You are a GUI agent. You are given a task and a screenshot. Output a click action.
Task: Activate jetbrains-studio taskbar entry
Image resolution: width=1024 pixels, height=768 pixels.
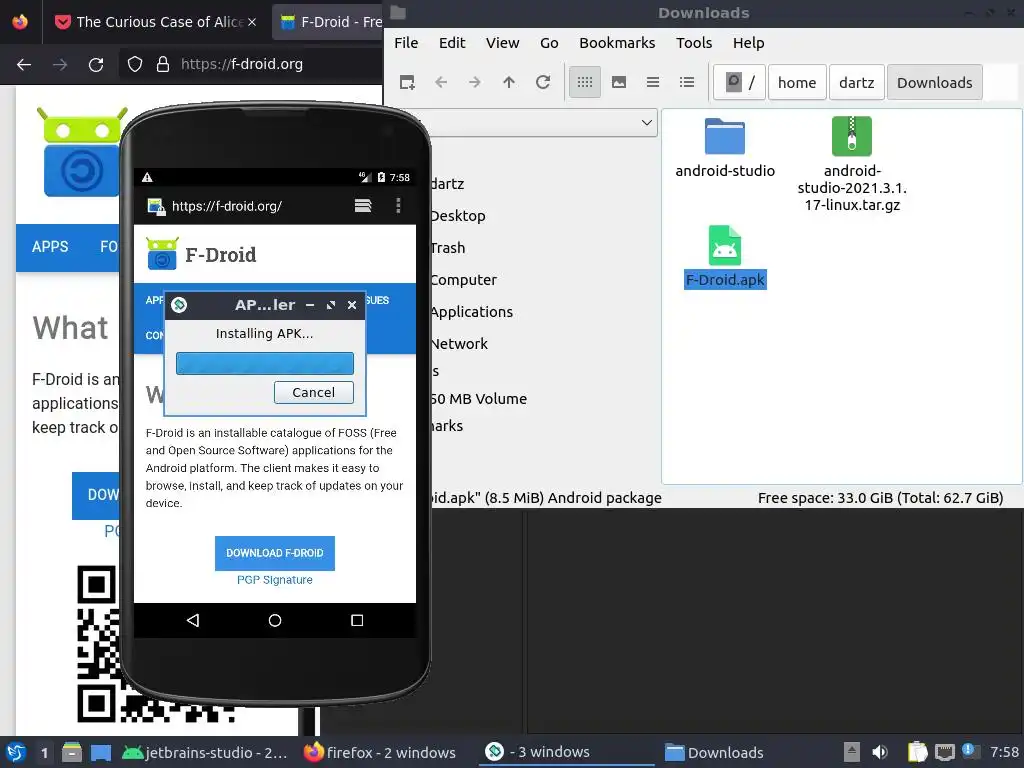click(x=204, y=752)
